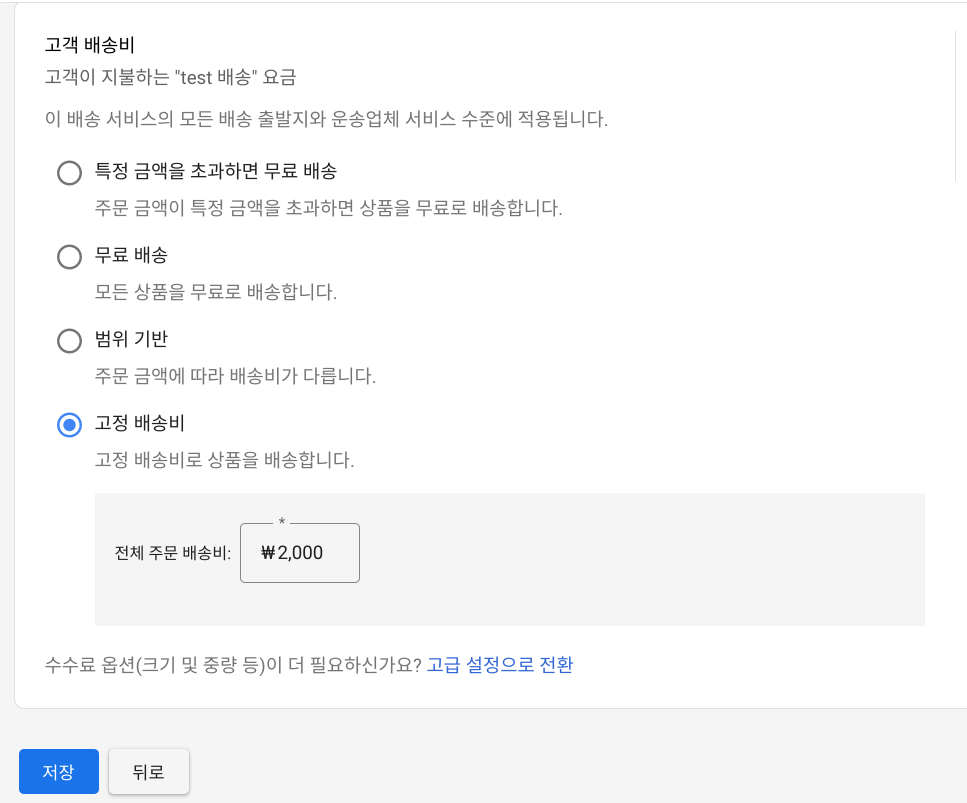Viewport: 967px width, 803px height.
Task: Click the '무료 배송' option label
Action: click(x=131, y=255)
